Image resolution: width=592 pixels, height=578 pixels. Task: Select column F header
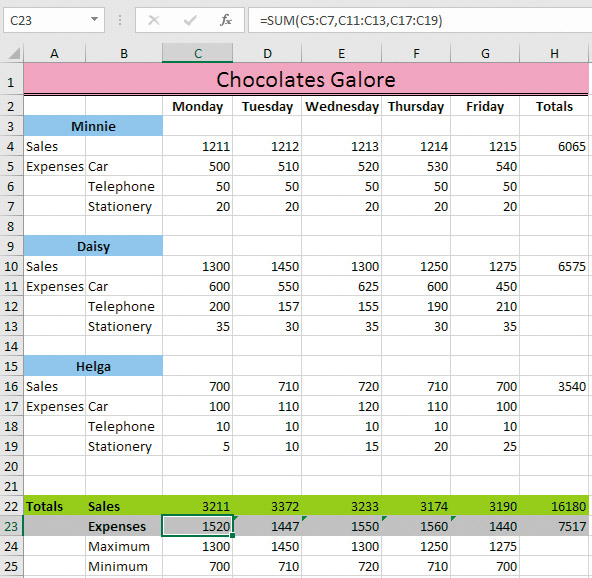(x=416, y=53)
